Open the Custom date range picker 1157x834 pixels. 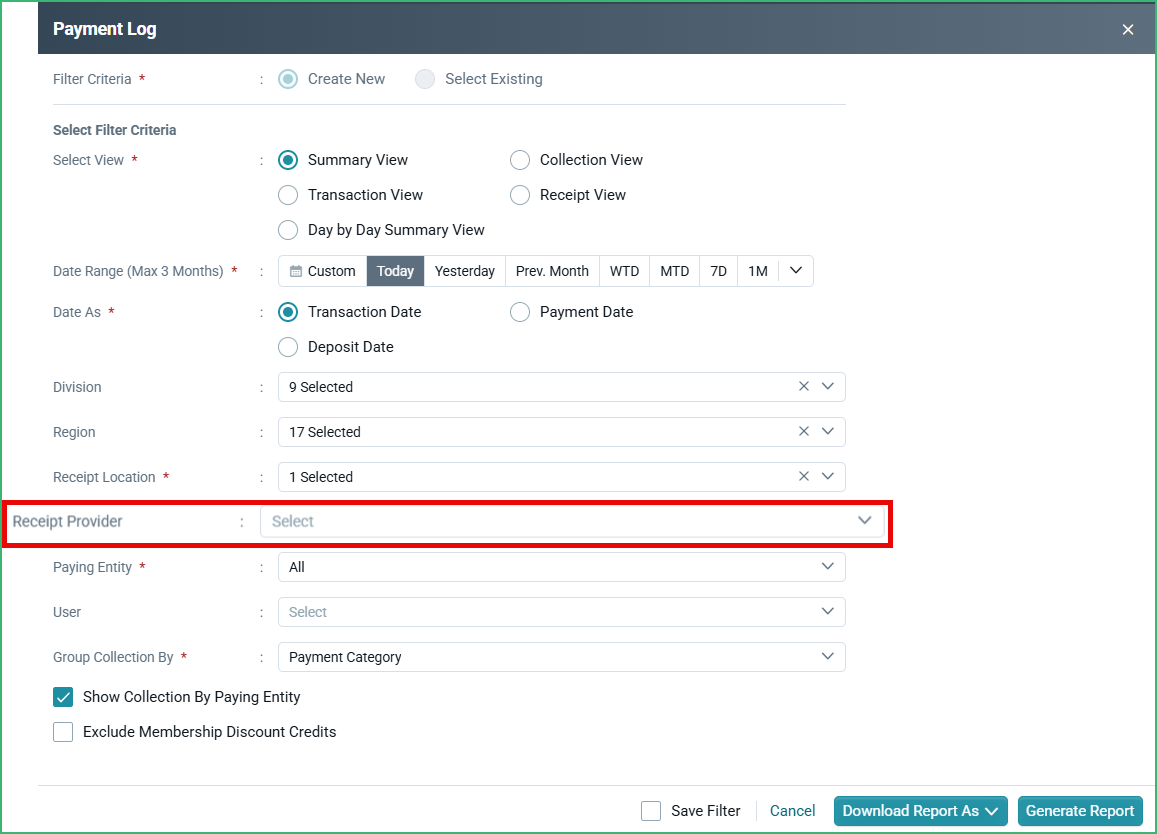pos(322,271)
